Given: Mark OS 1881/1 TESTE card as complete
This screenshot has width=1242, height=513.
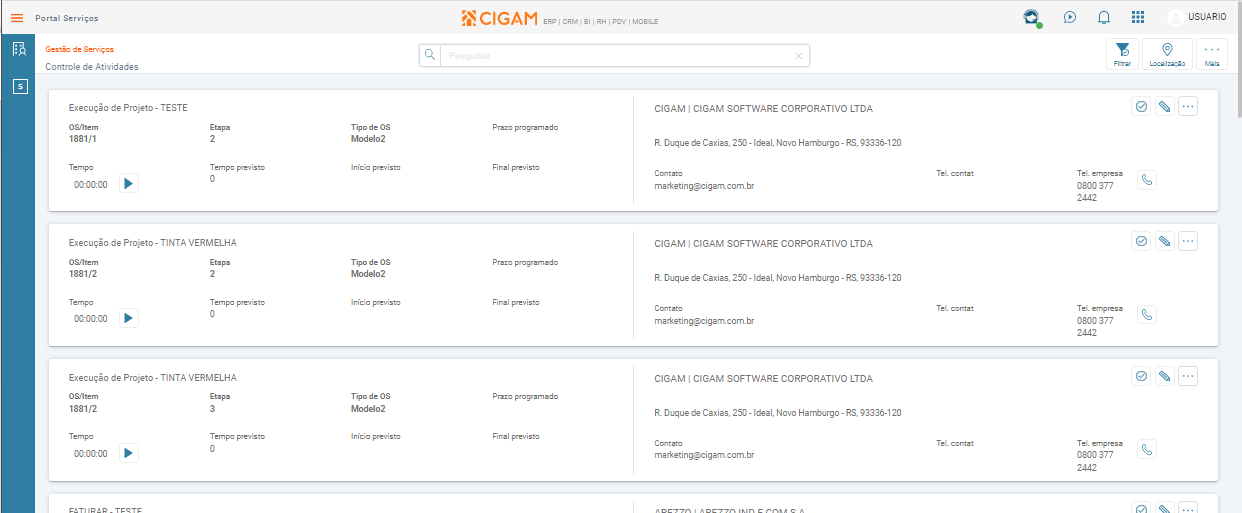Looking at the screenshot, I should coord(1141,106).
